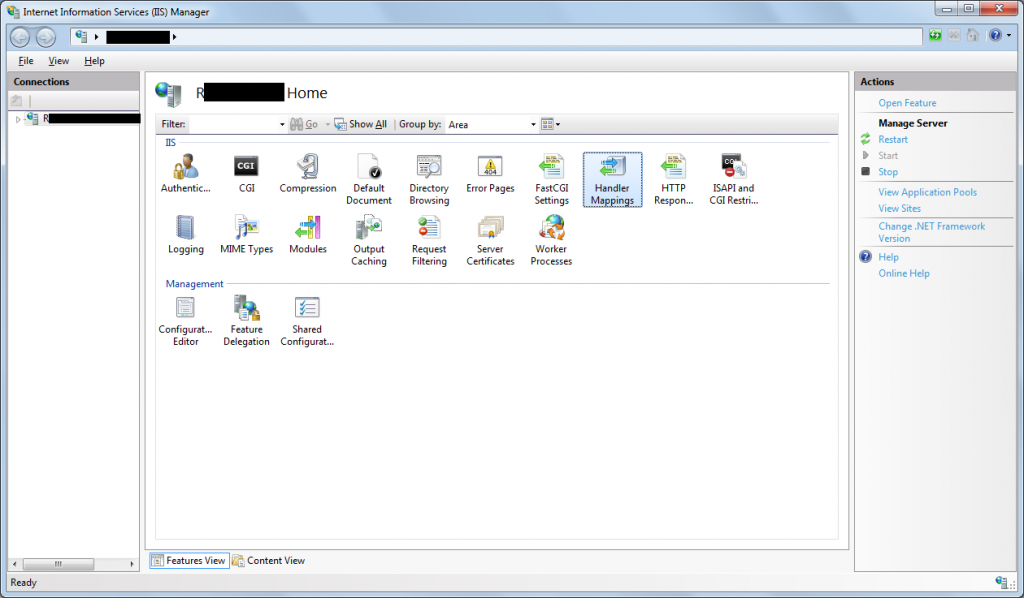This screenshot has width=1024, height=598.
Task: Open Shared Configuration feature
Action: (x=307, y=321)
